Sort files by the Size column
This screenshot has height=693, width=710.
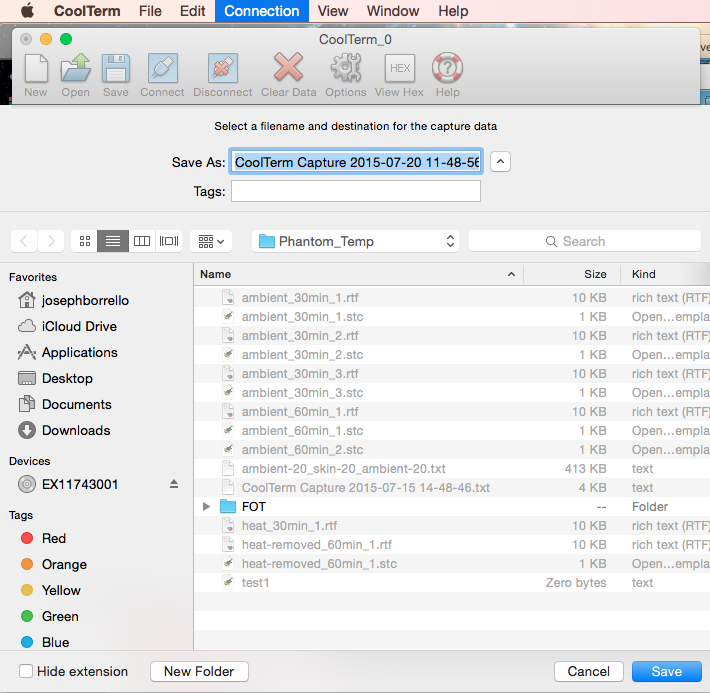(x=572, y=274)
